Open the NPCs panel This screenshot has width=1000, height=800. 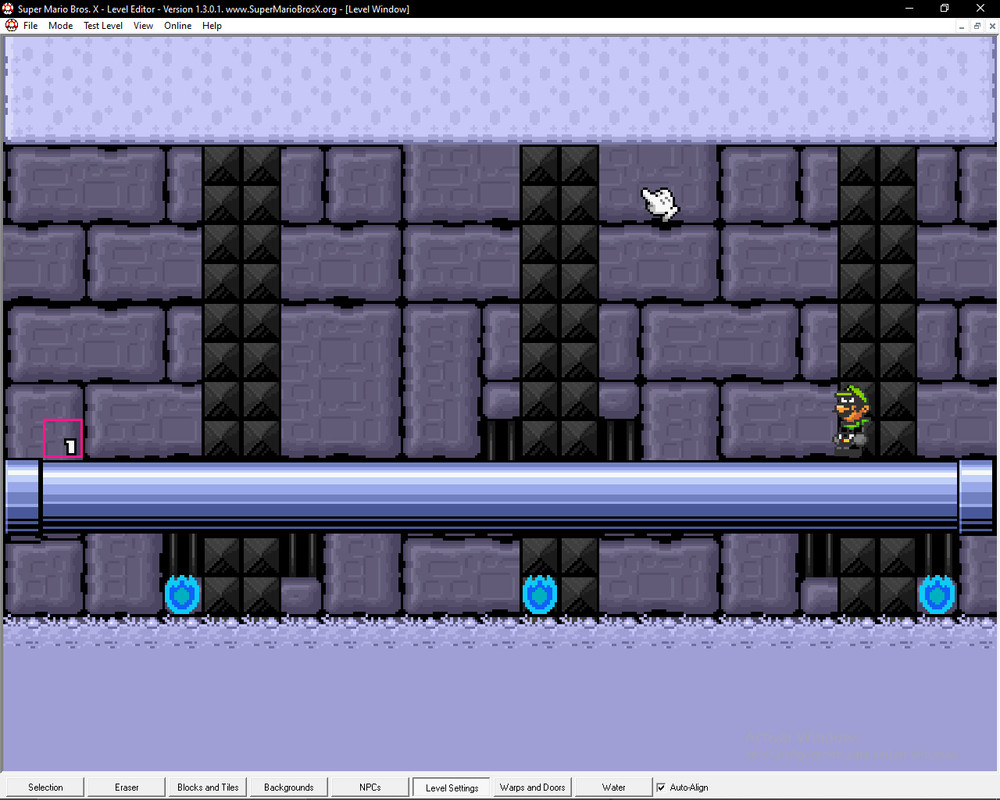[370, 787]
